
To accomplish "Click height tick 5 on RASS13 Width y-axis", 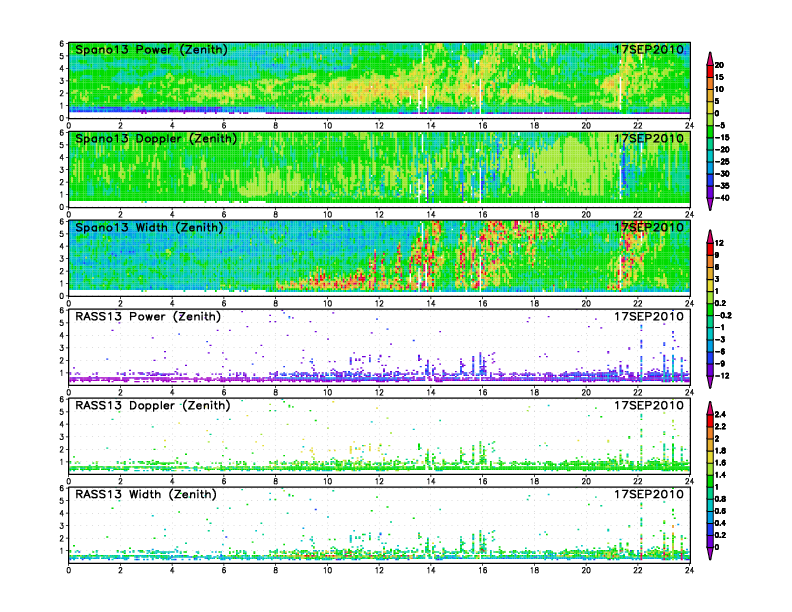I will (62, 501).
